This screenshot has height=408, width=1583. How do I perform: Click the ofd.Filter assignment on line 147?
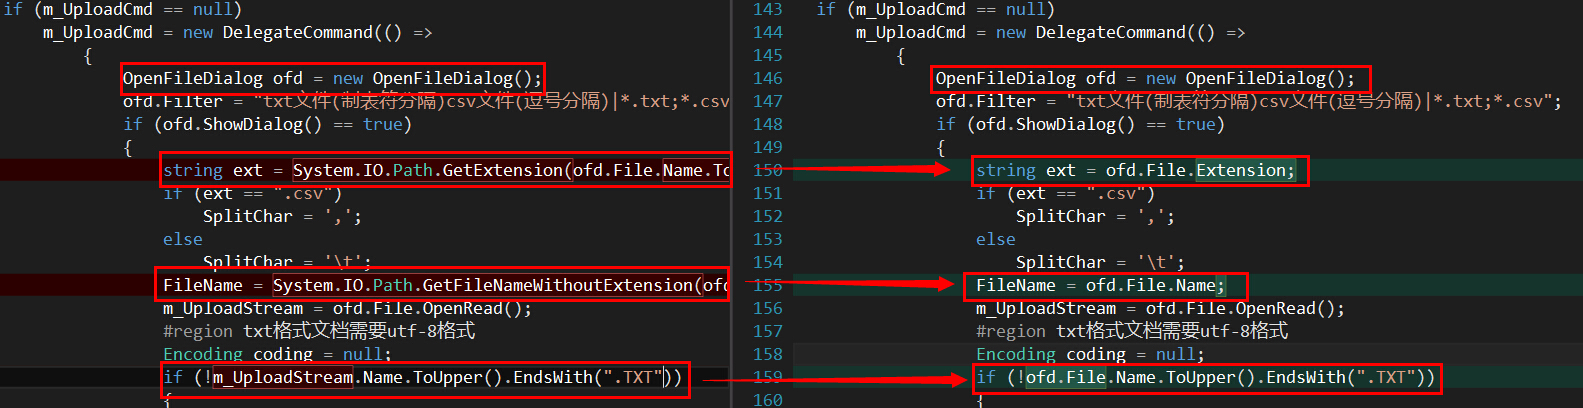coord(1249,101)
